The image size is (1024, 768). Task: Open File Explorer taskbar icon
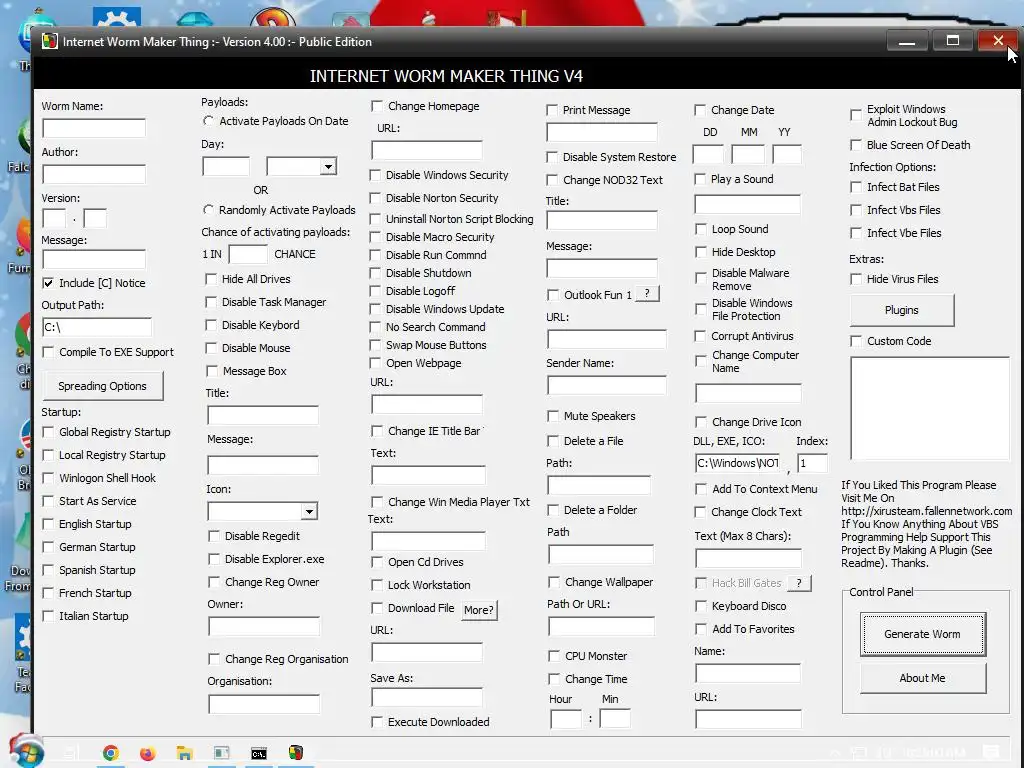185,753
